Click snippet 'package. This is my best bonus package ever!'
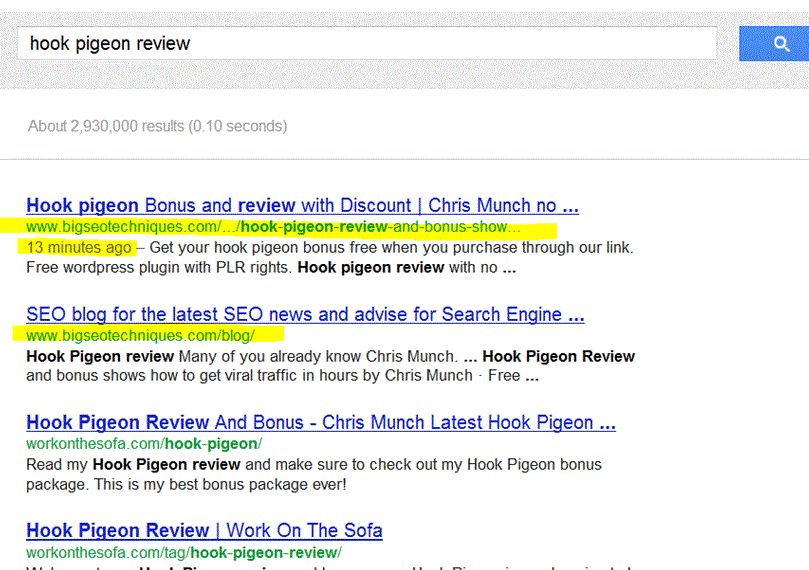Screen dimensions: 809x570 coord(186,485)
